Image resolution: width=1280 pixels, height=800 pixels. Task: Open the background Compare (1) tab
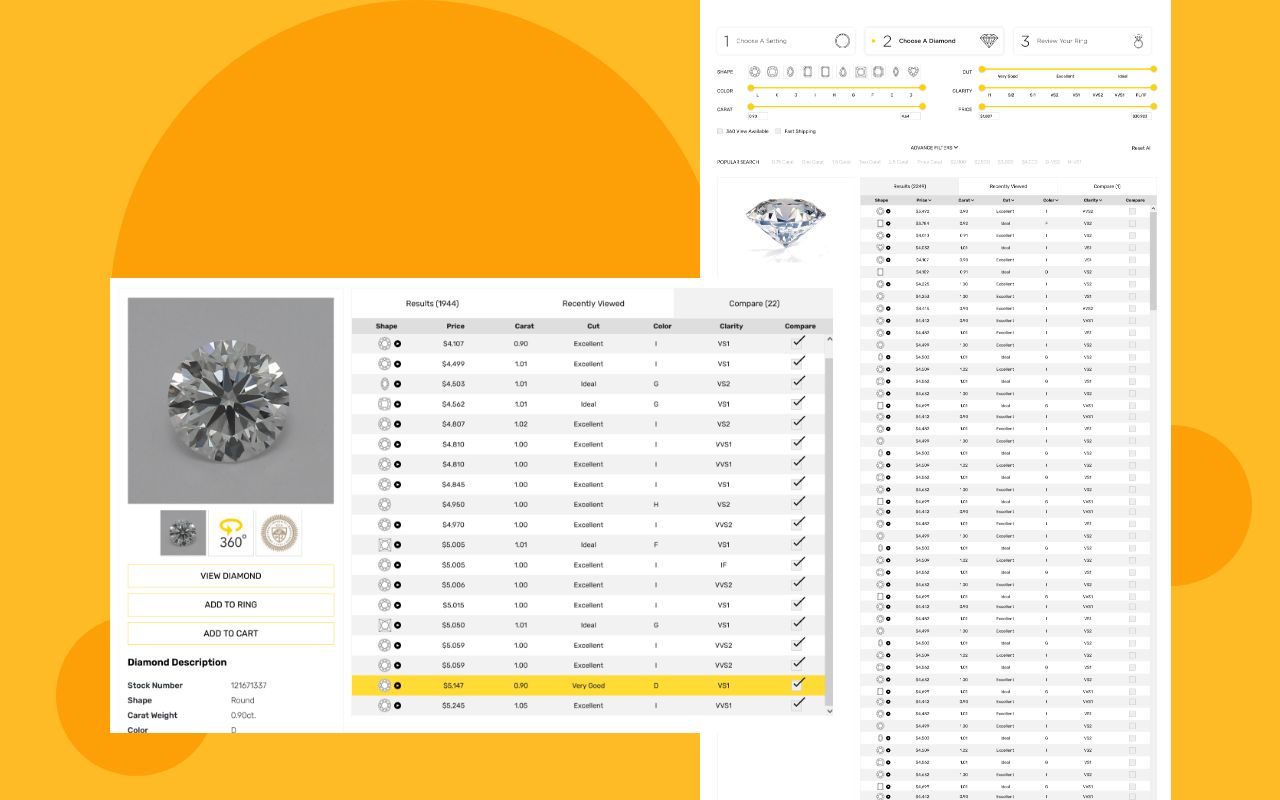[x=1107, y=186]
